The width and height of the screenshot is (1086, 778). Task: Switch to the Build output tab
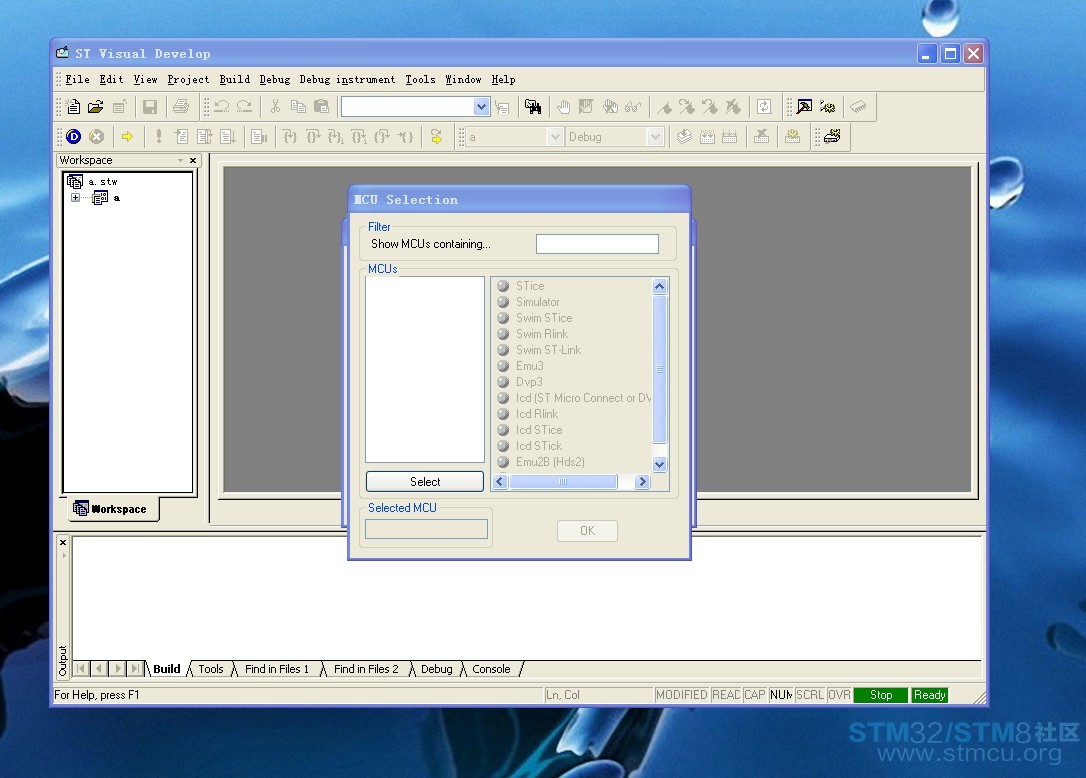click(166, 669)
